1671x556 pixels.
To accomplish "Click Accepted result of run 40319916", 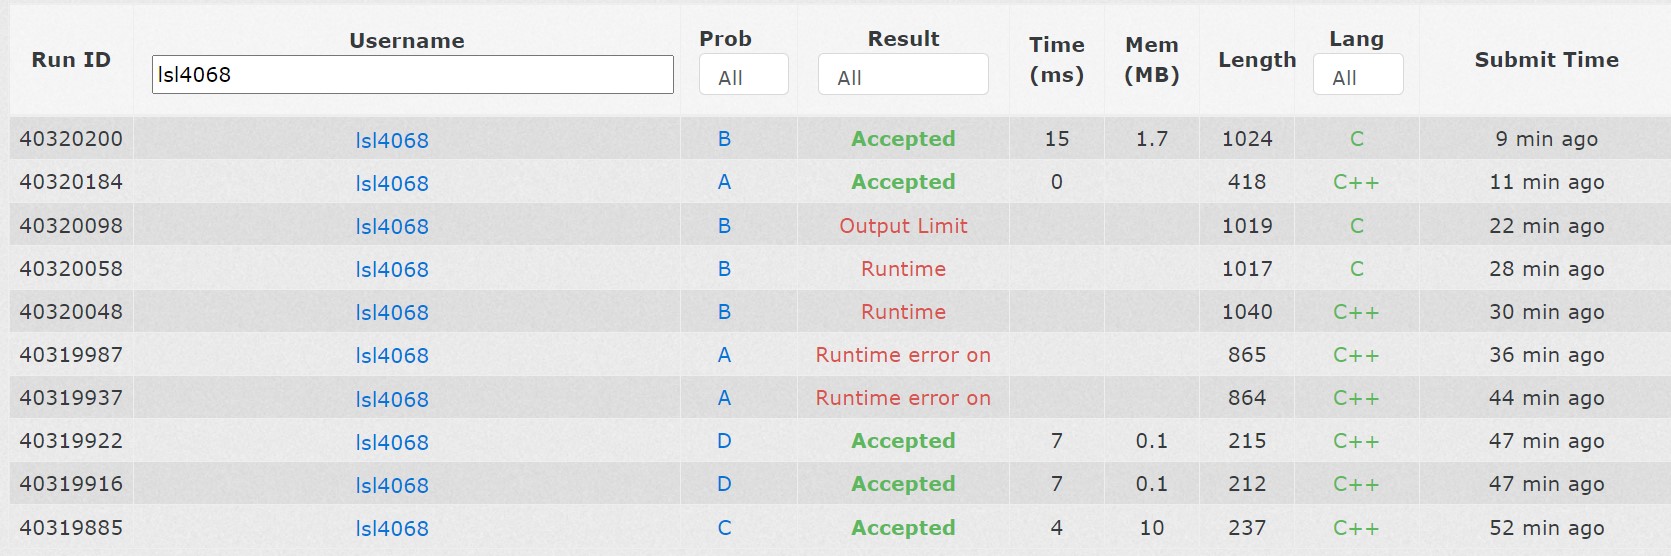I will coord(903,484).
